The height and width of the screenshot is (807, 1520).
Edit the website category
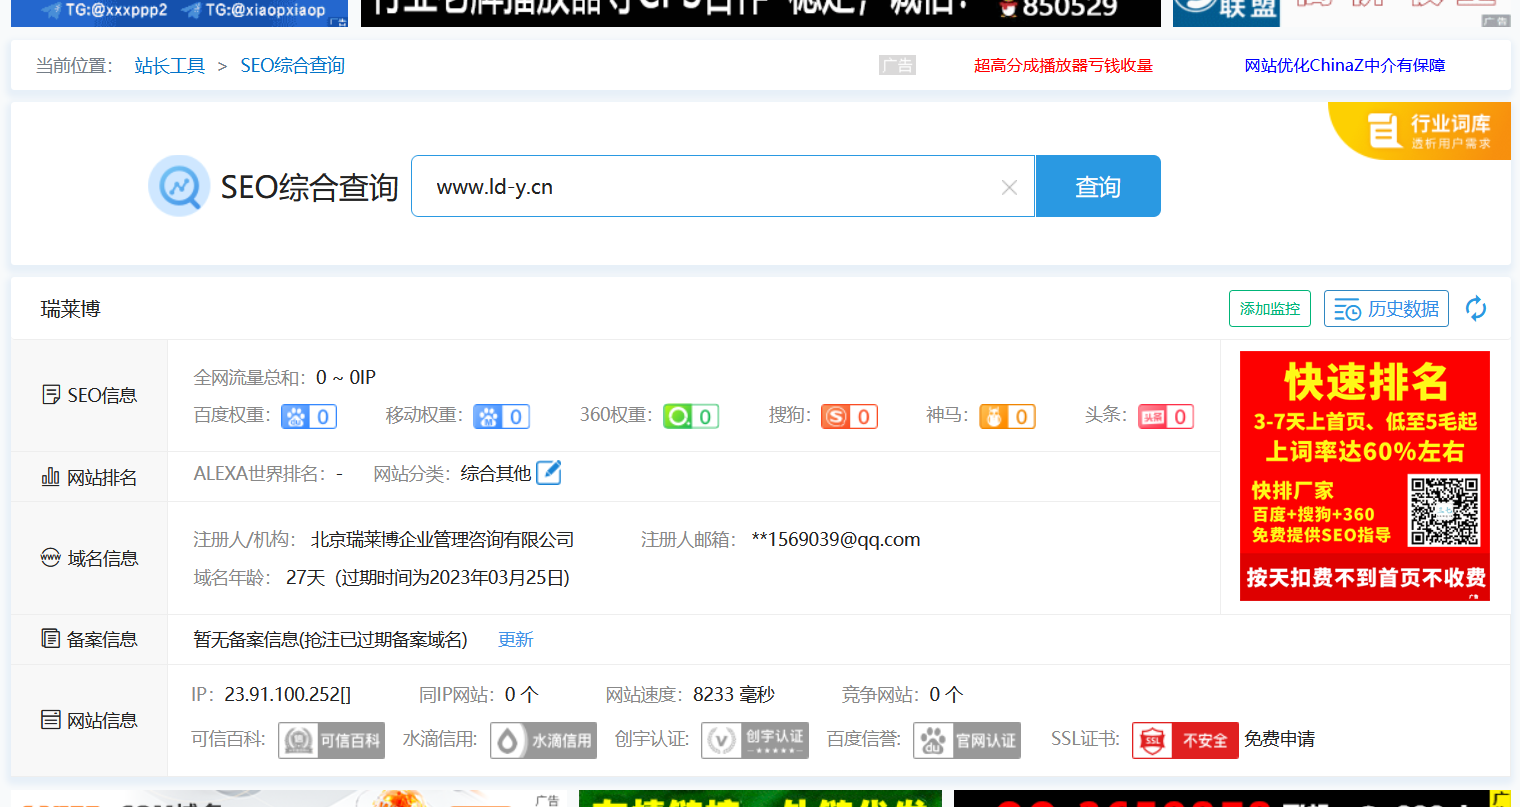(549, 472)
